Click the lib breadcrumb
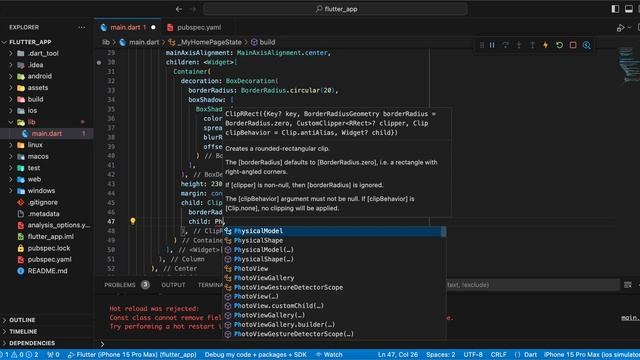The height and width of the screenshot is (360, 640). click(x=106, y=42)
